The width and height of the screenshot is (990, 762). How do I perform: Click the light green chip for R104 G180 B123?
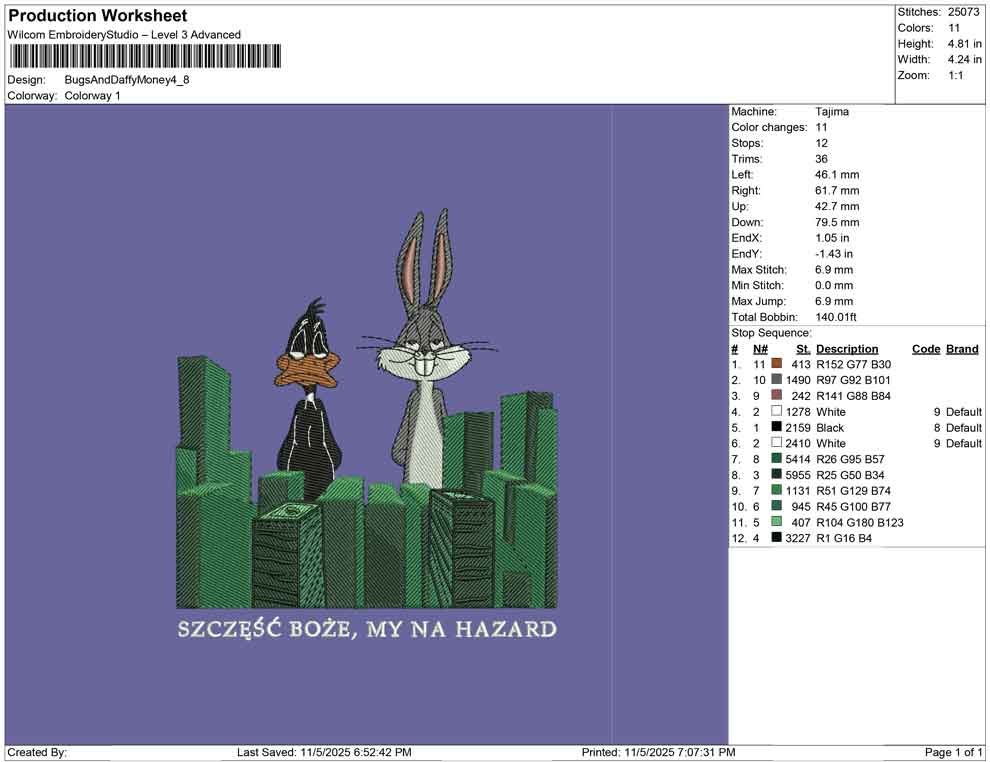[775, 521]
